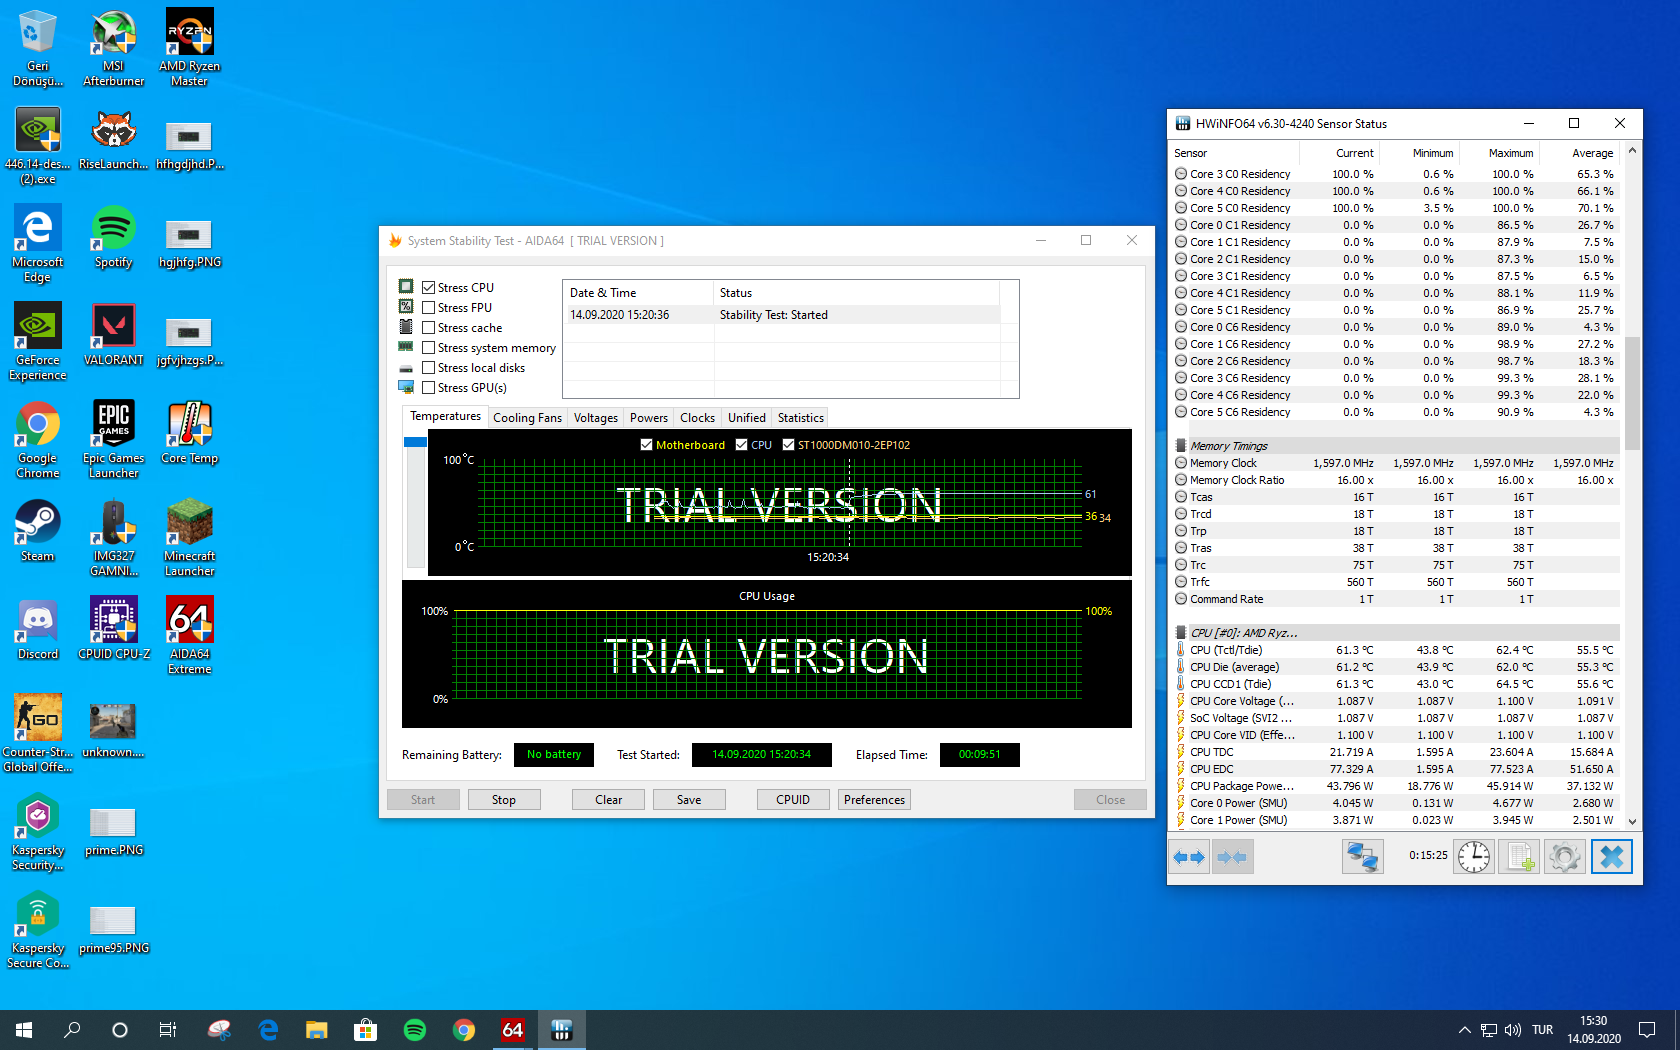Enable Stress system memory checkbox
This screenshot has height=1050, width=1680.
(x=428, y=348)
